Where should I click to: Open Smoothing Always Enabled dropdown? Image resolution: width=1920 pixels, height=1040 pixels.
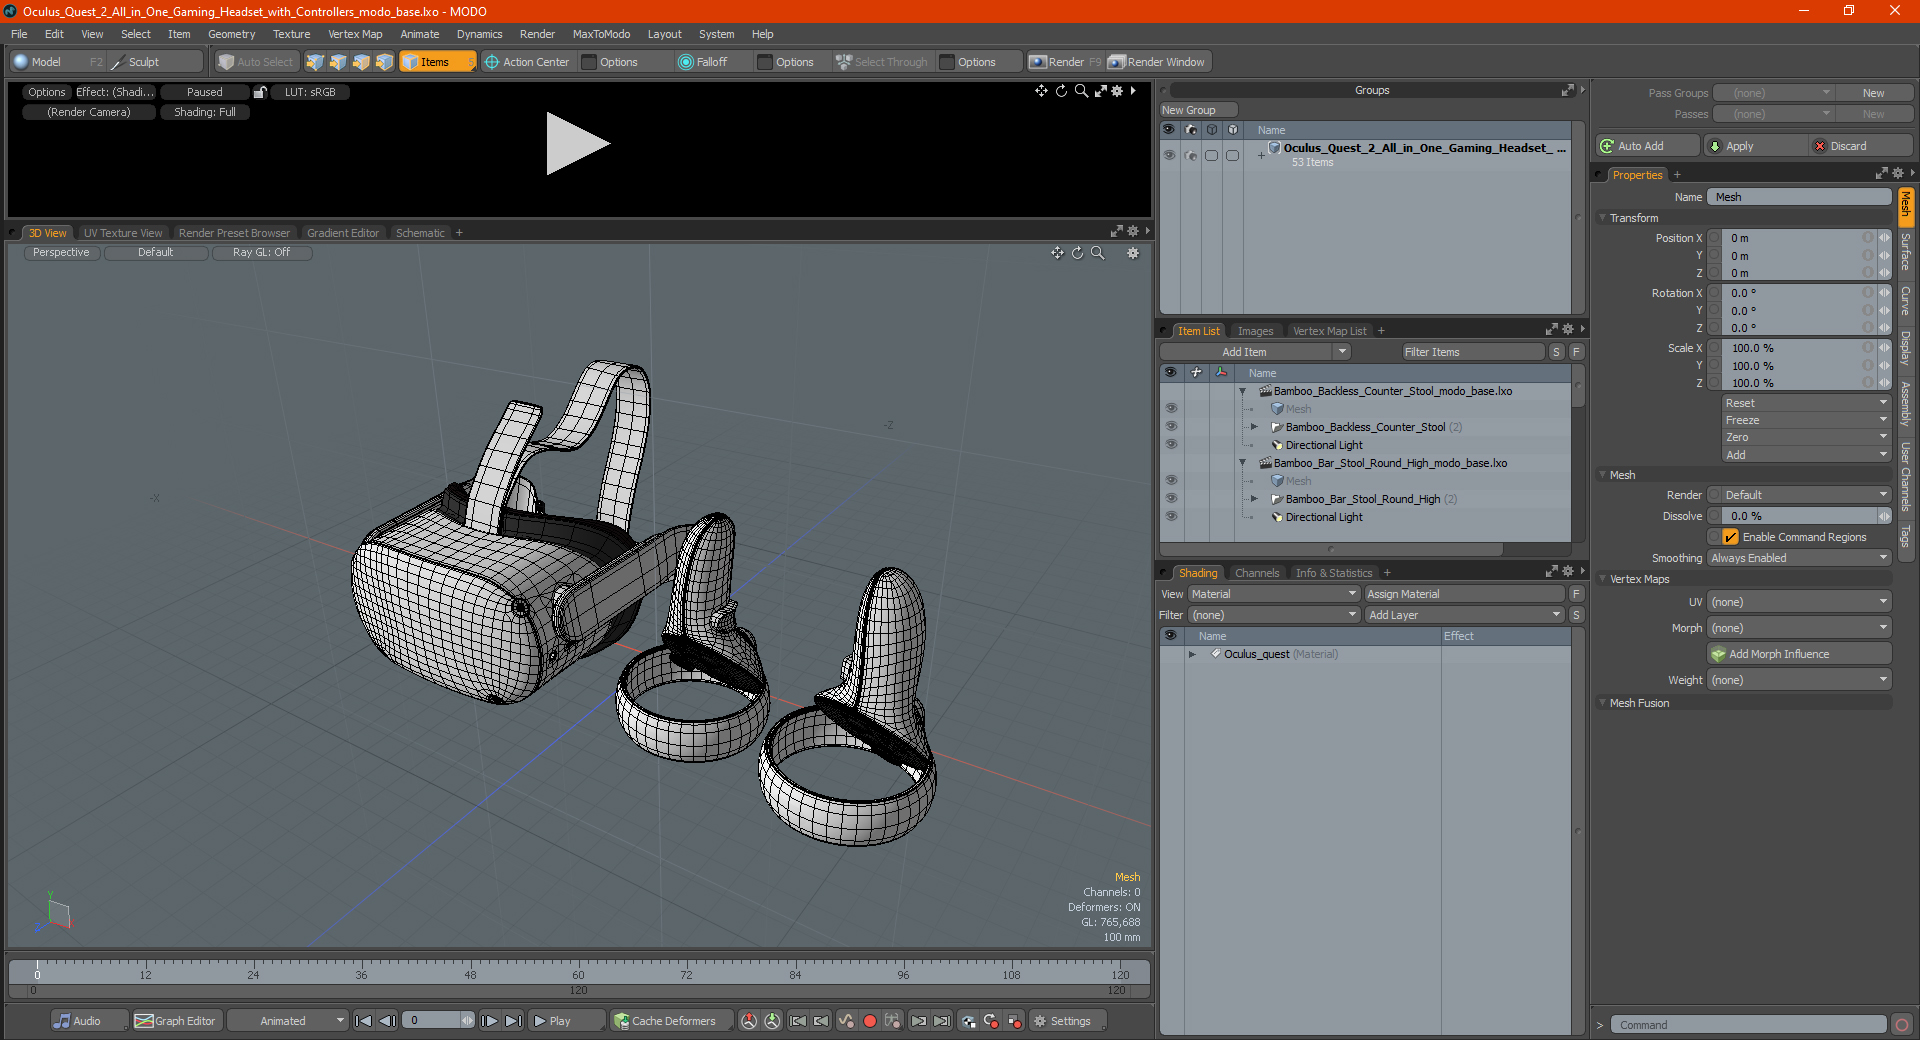pos(1799,558)
